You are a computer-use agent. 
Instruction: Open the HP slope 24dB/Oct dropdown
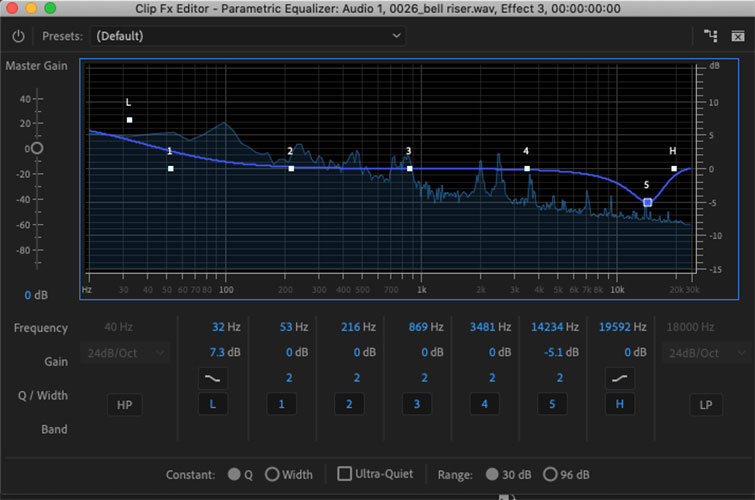(x=127, y=353)
